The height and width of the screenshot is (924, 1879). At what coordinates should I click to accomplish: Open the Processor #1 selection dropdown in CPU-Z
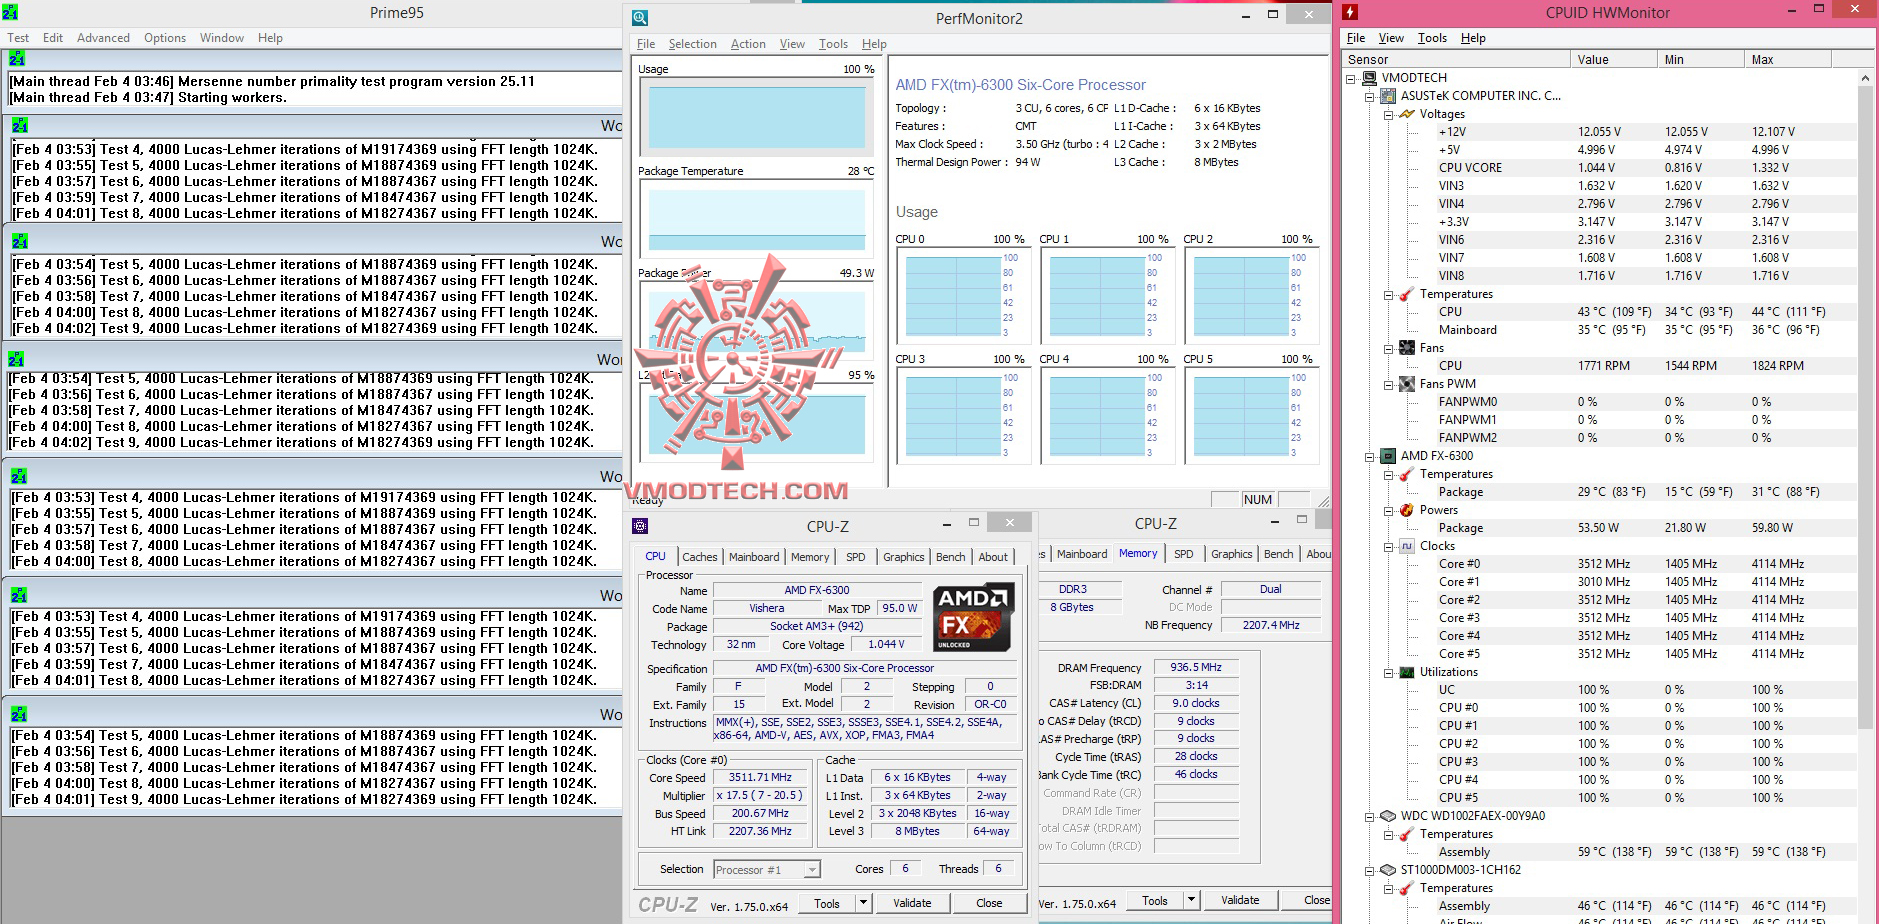click(812, 870)
